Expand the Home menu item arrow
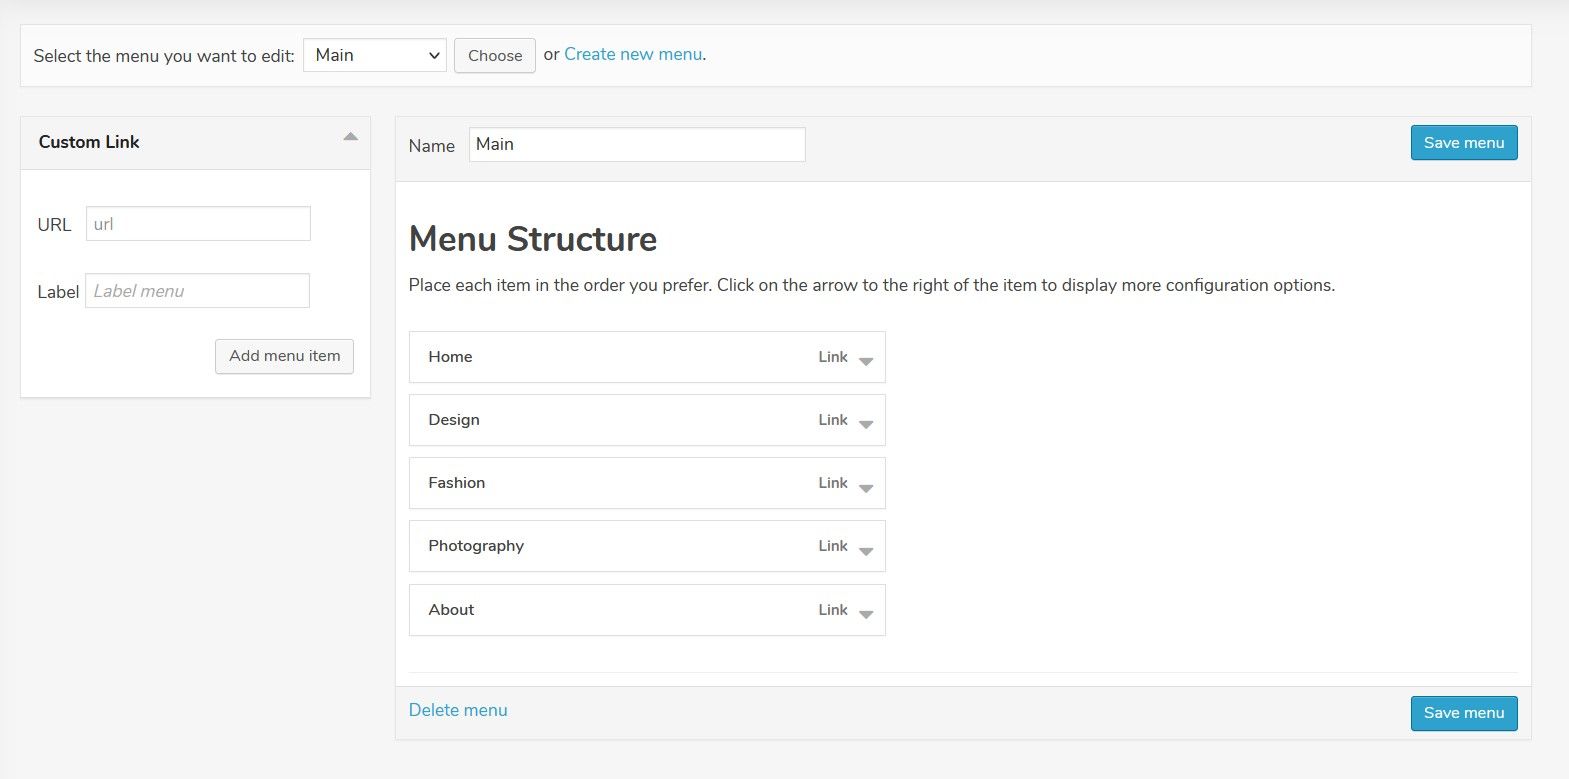Screen dimensions: 1569x779 click(866, 361)
